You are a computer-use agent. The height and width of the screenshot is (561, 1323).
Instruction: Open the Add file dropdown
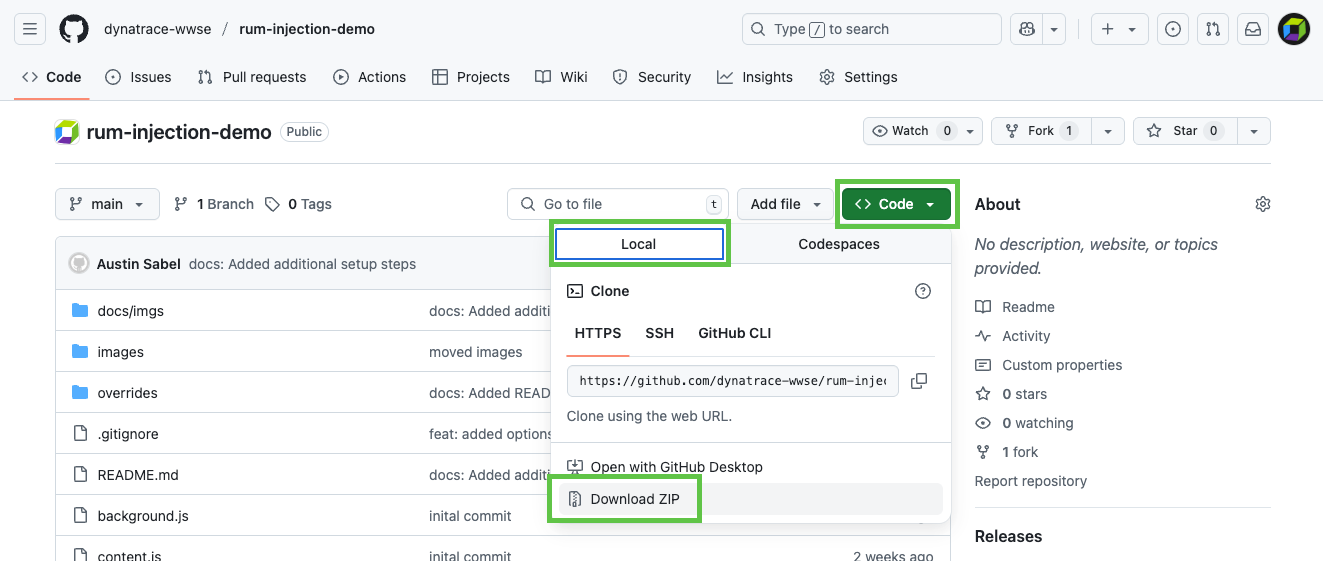(x=786, y=204)
